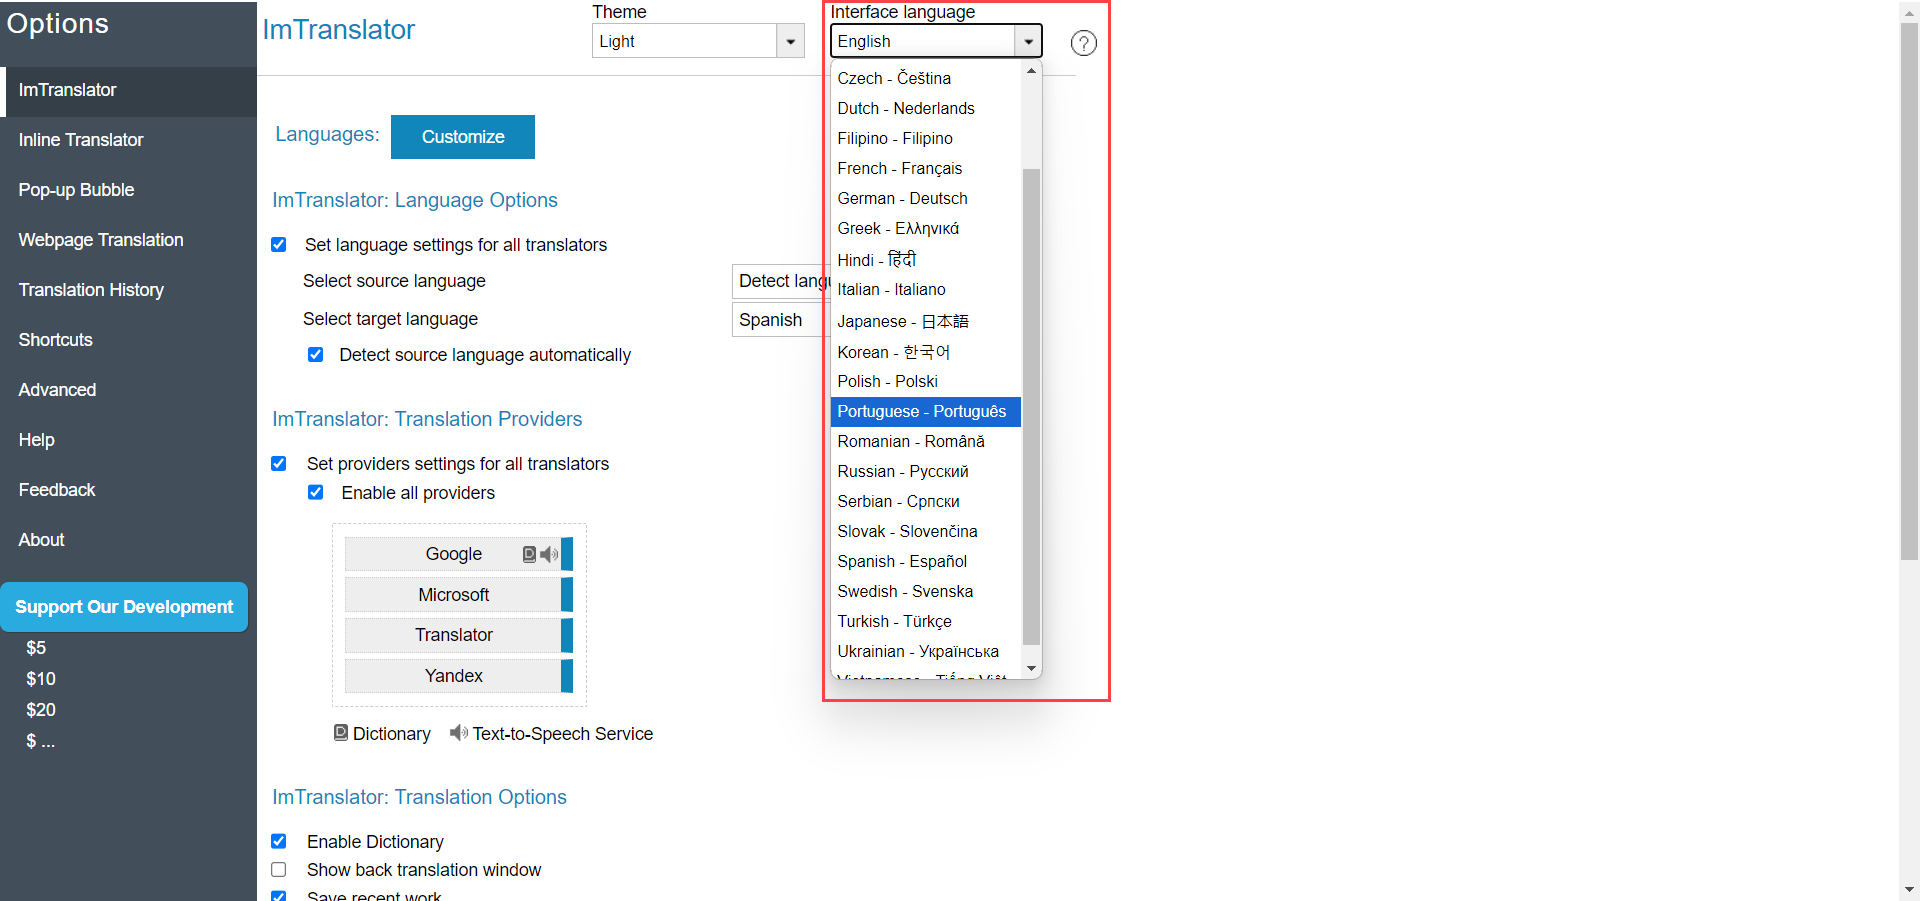1920x901 pixels.
Task: Click the $10 donation link
Action: click(x=41, y=679)
